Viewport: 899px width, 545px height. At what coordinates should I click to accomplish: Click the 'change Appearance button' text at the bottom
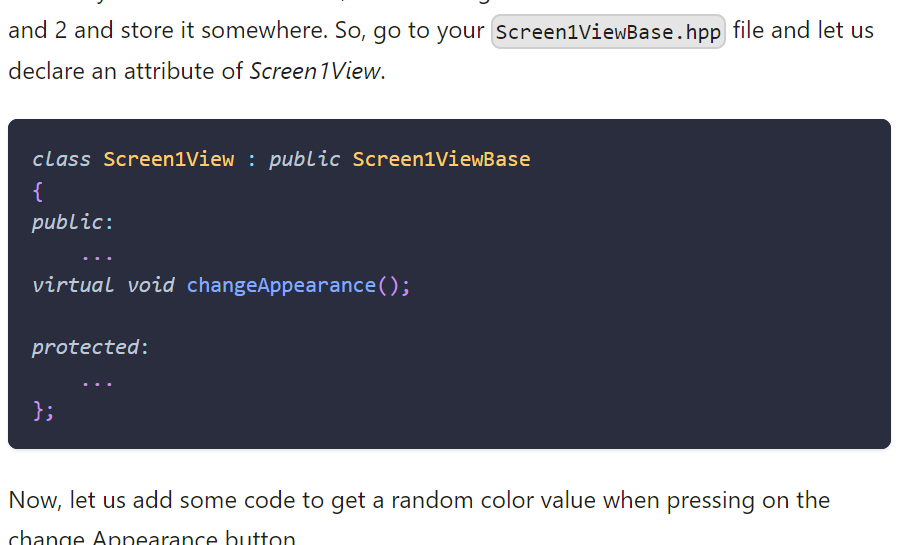[152, 538]
